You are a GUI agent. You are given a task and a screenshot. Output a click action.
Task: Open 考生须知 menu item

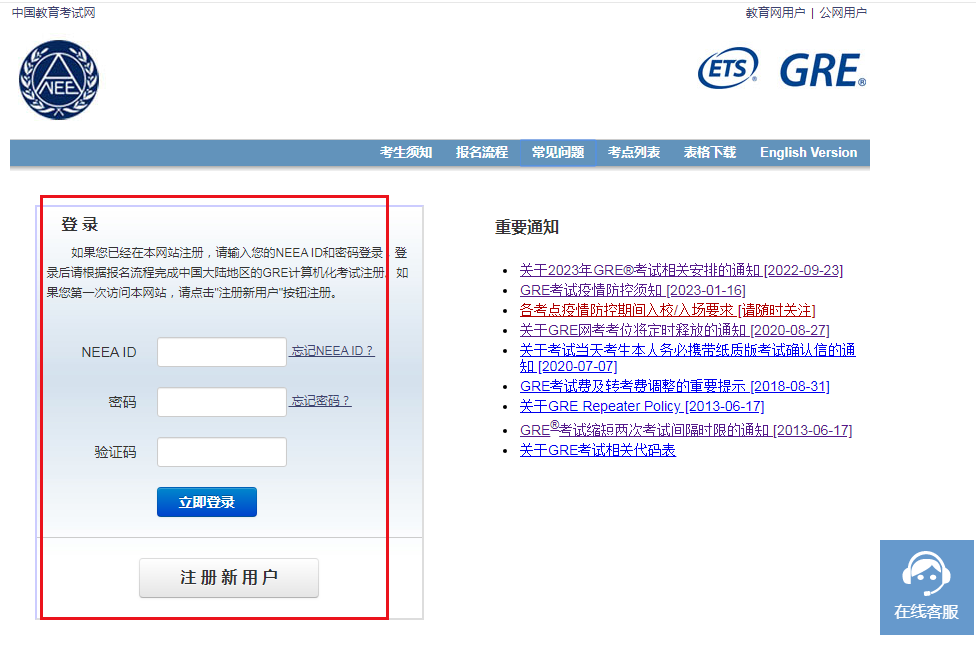tap(406, 153)
